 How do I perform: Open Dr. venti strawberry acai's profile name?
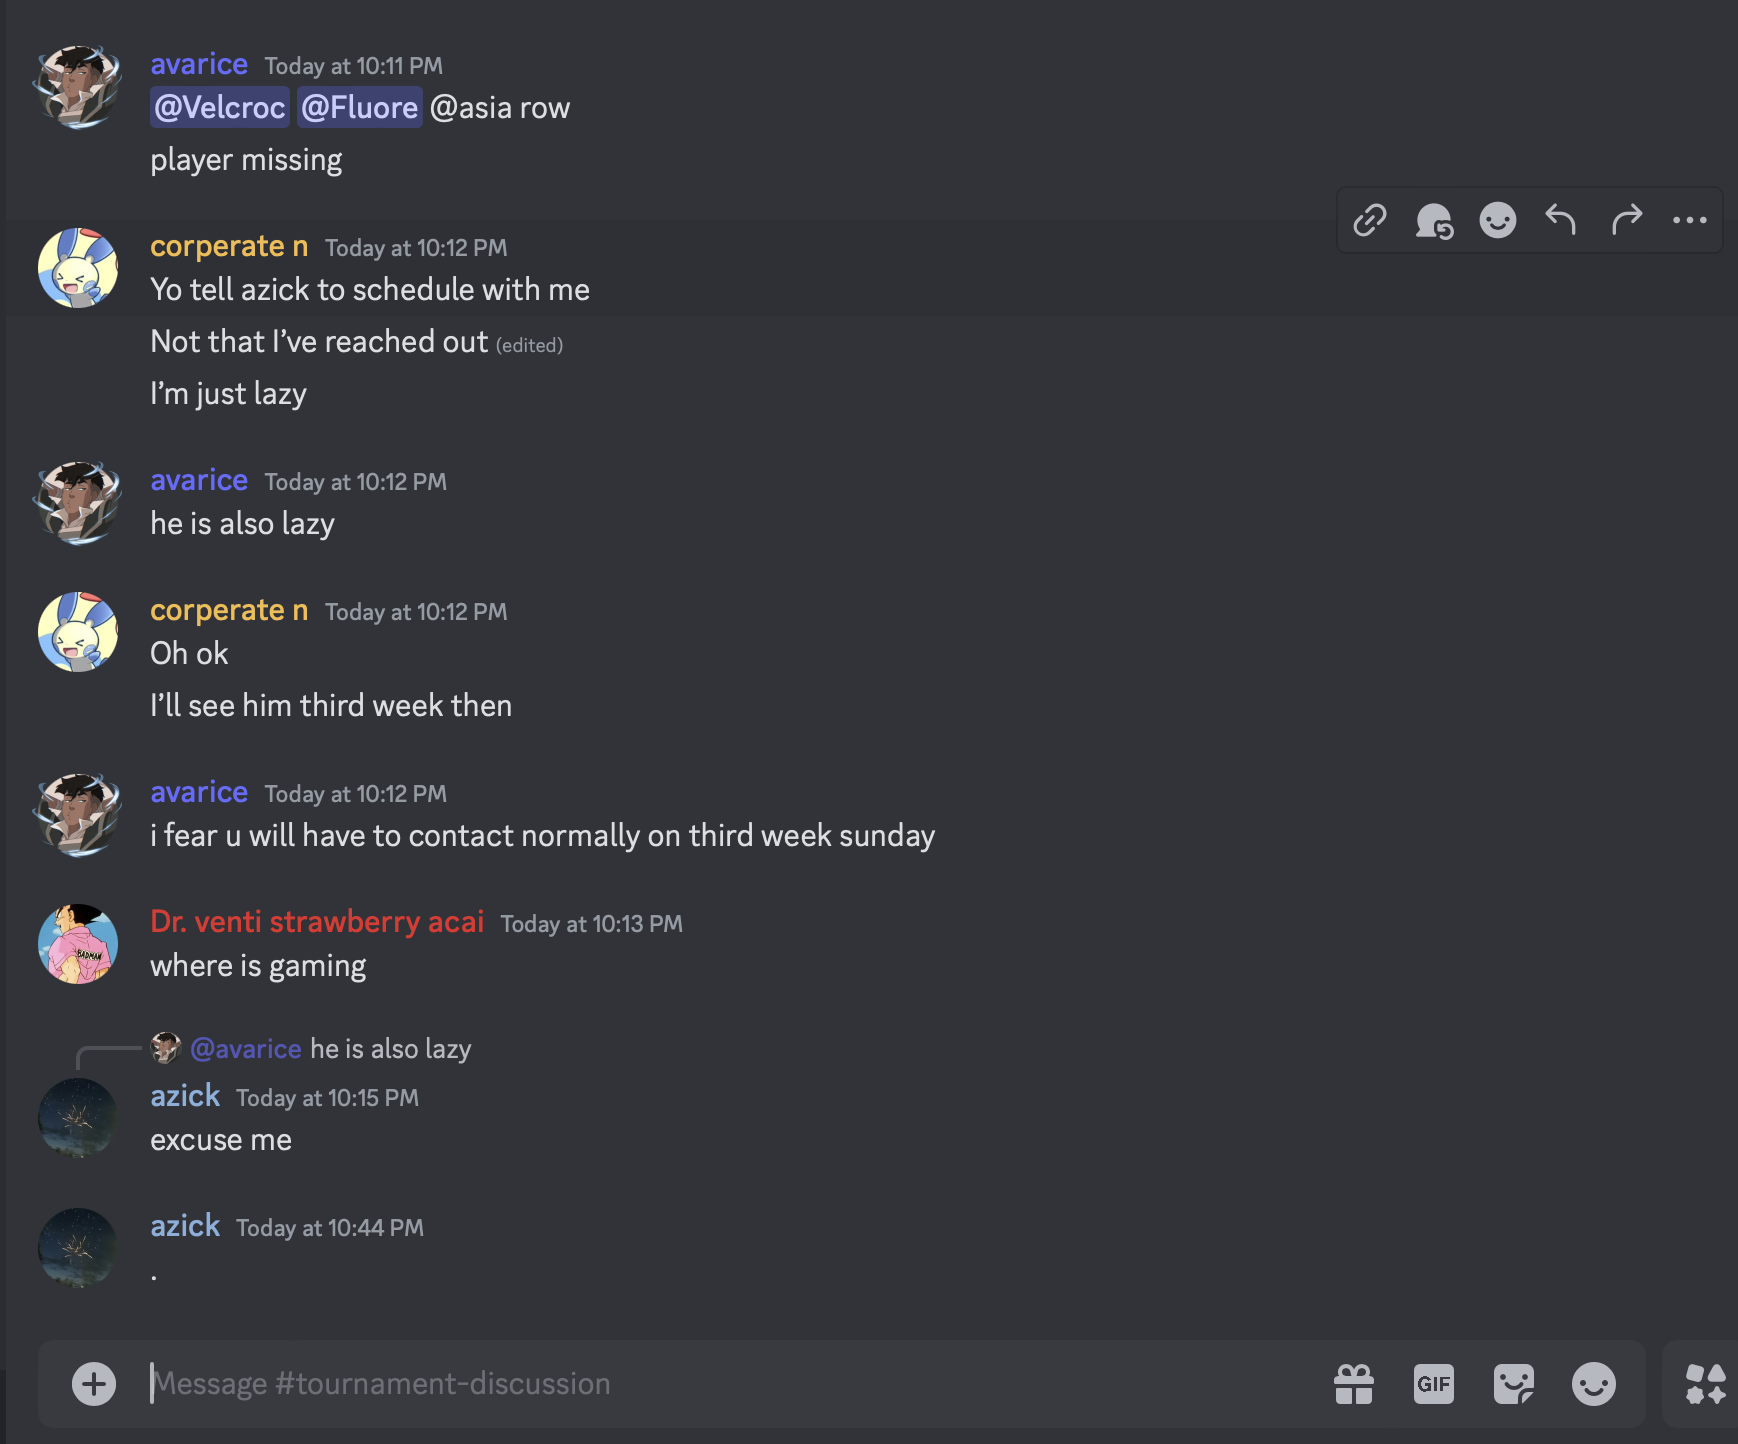point(317,922)
